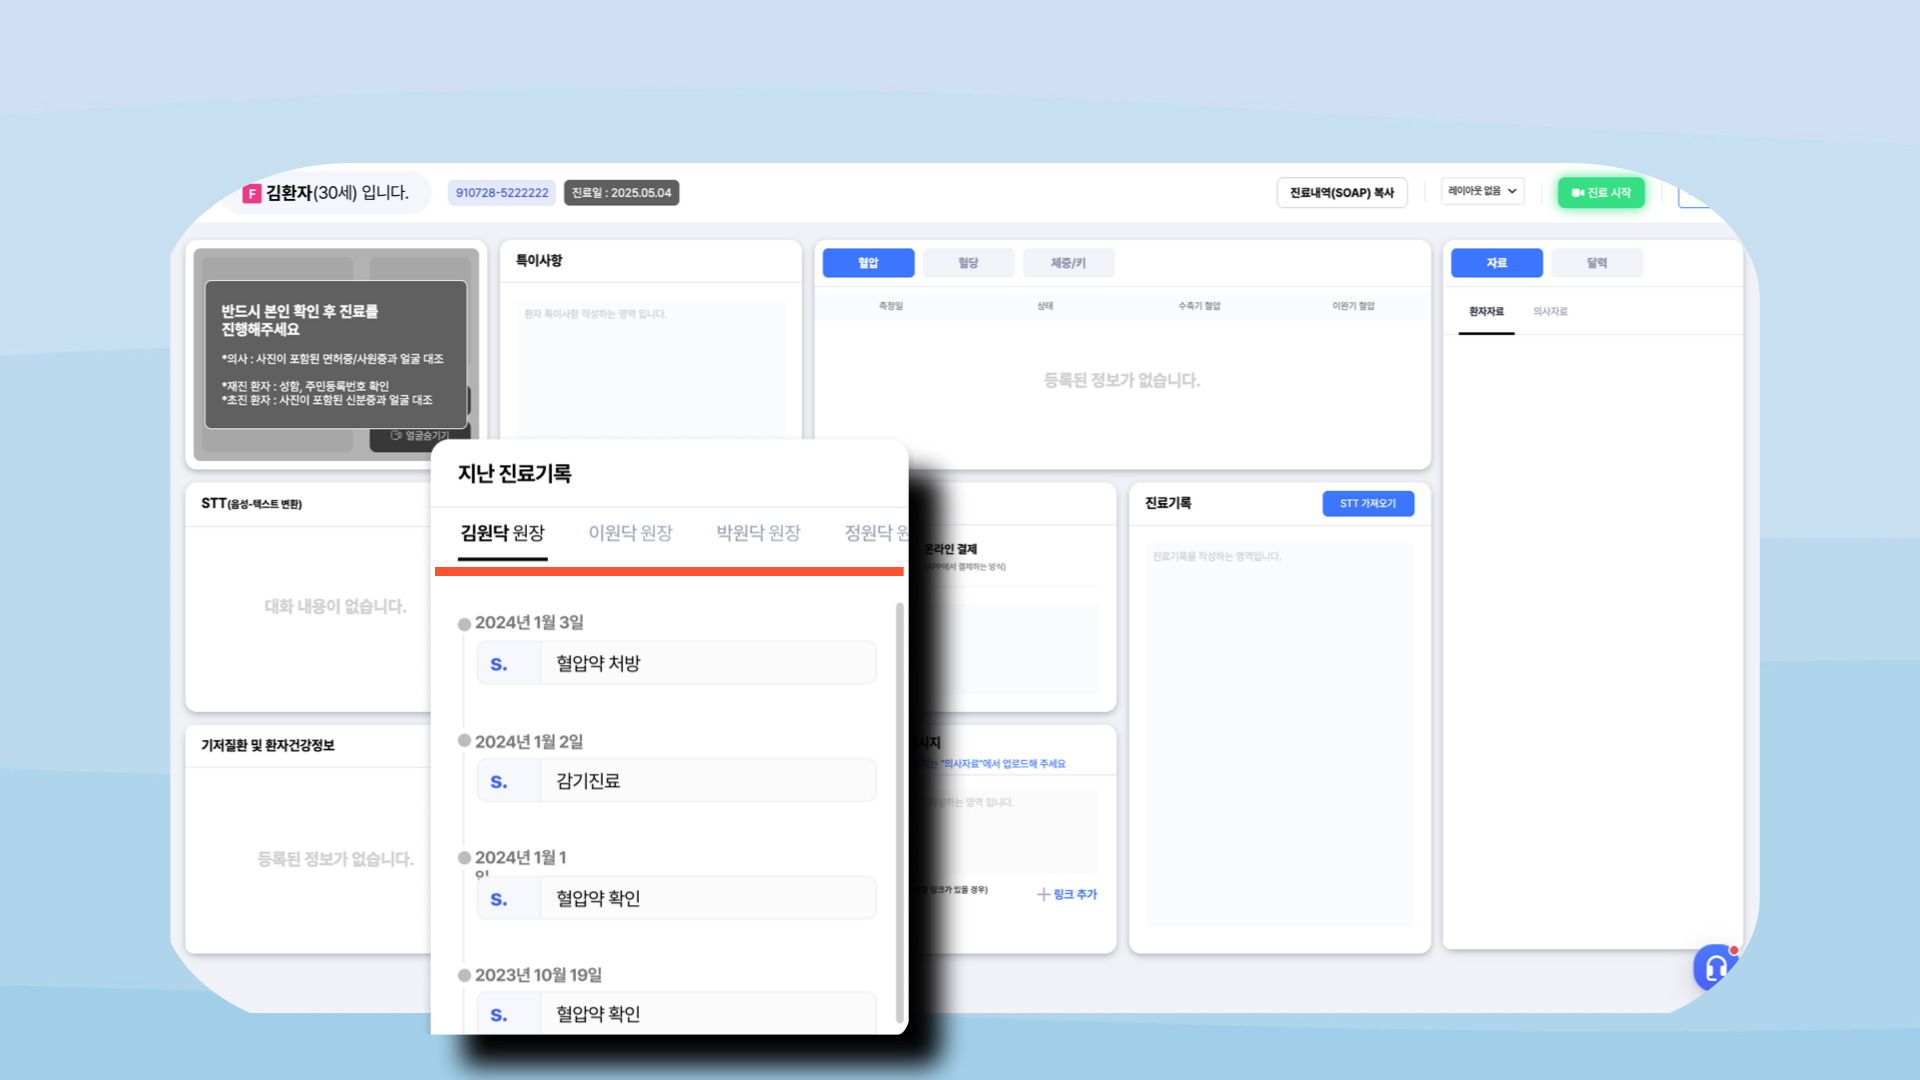
Task: Click the timeline dot for 2024년 1월 3일
Action: tap(464, 624)
